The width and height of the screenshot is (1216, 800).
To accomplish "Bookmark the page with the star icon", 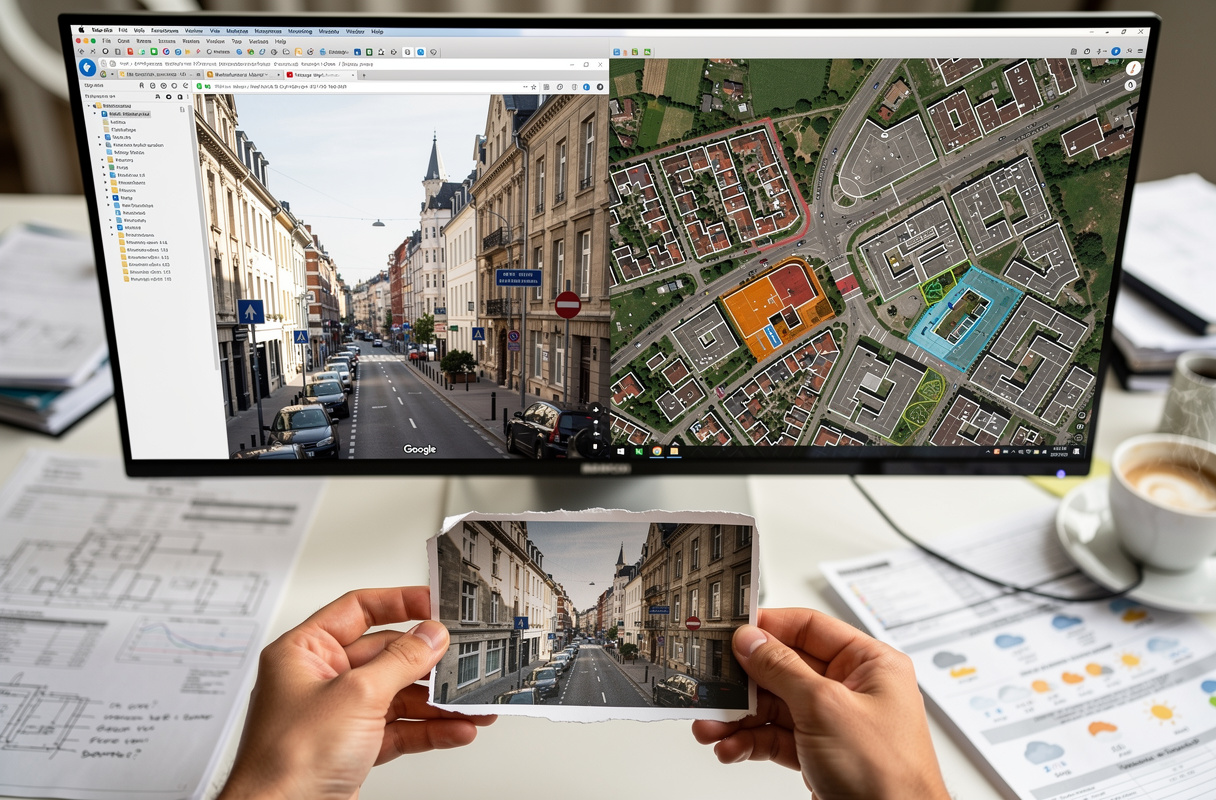I will 534,87.
